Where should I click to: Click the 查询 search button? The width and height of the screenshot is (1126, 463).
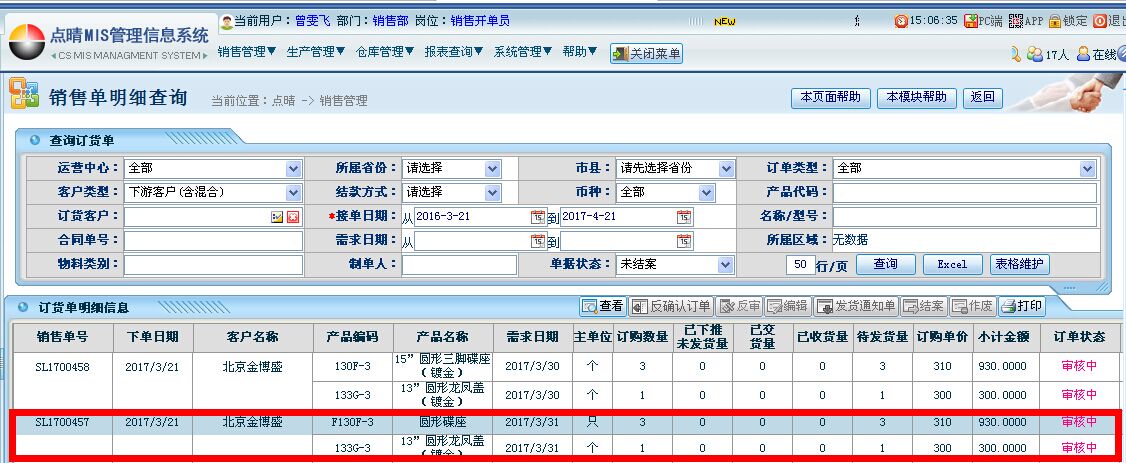coord(884,265)
